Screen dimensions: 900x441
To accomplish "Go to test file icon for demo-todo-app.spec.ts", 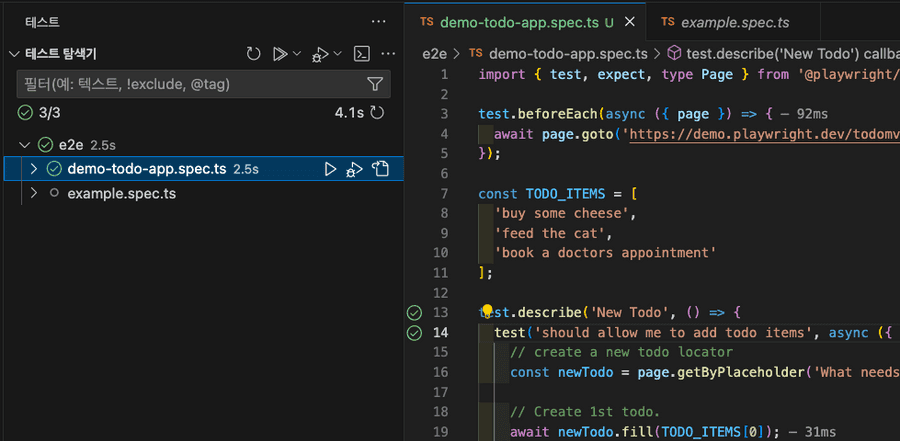I will click(x=380, y=169).
